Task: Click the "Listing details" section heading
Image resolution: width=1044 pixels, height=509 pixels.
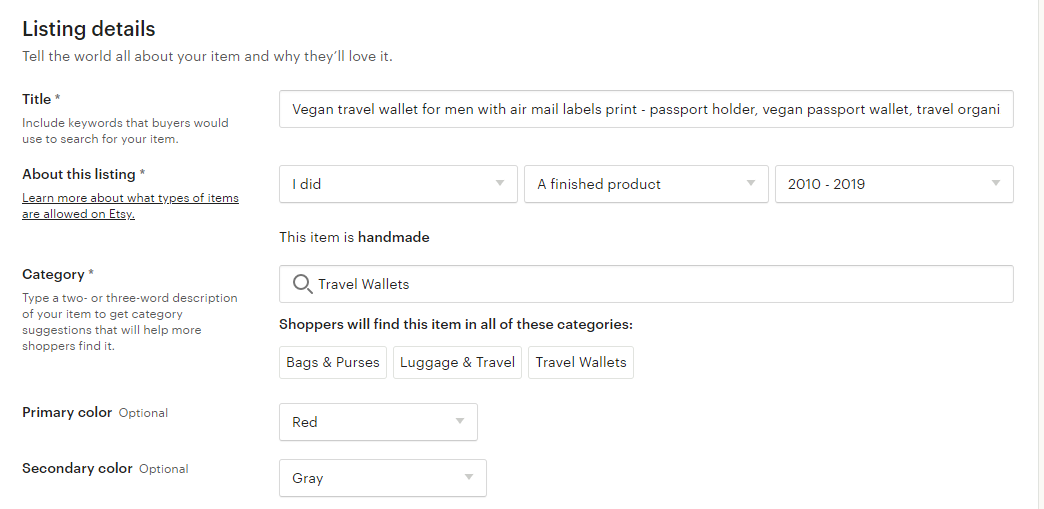Action: (89, 29)
